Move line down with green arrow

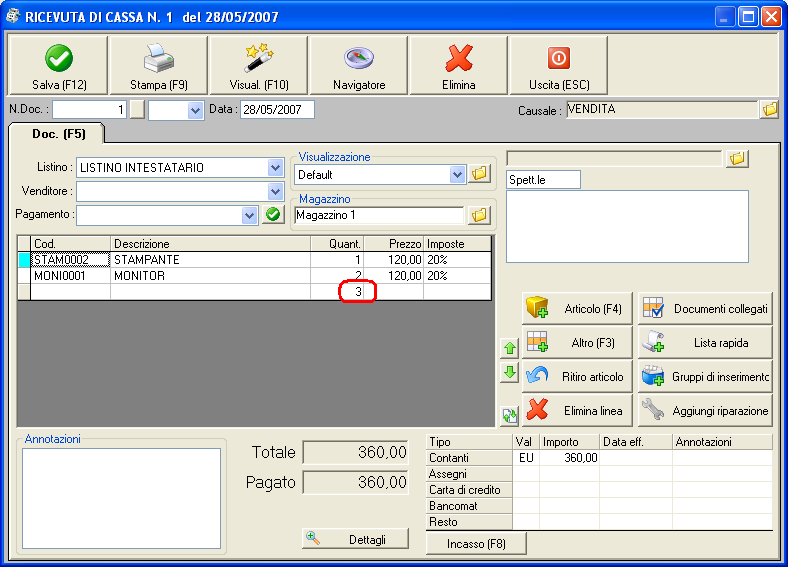(x=510, y=373)
